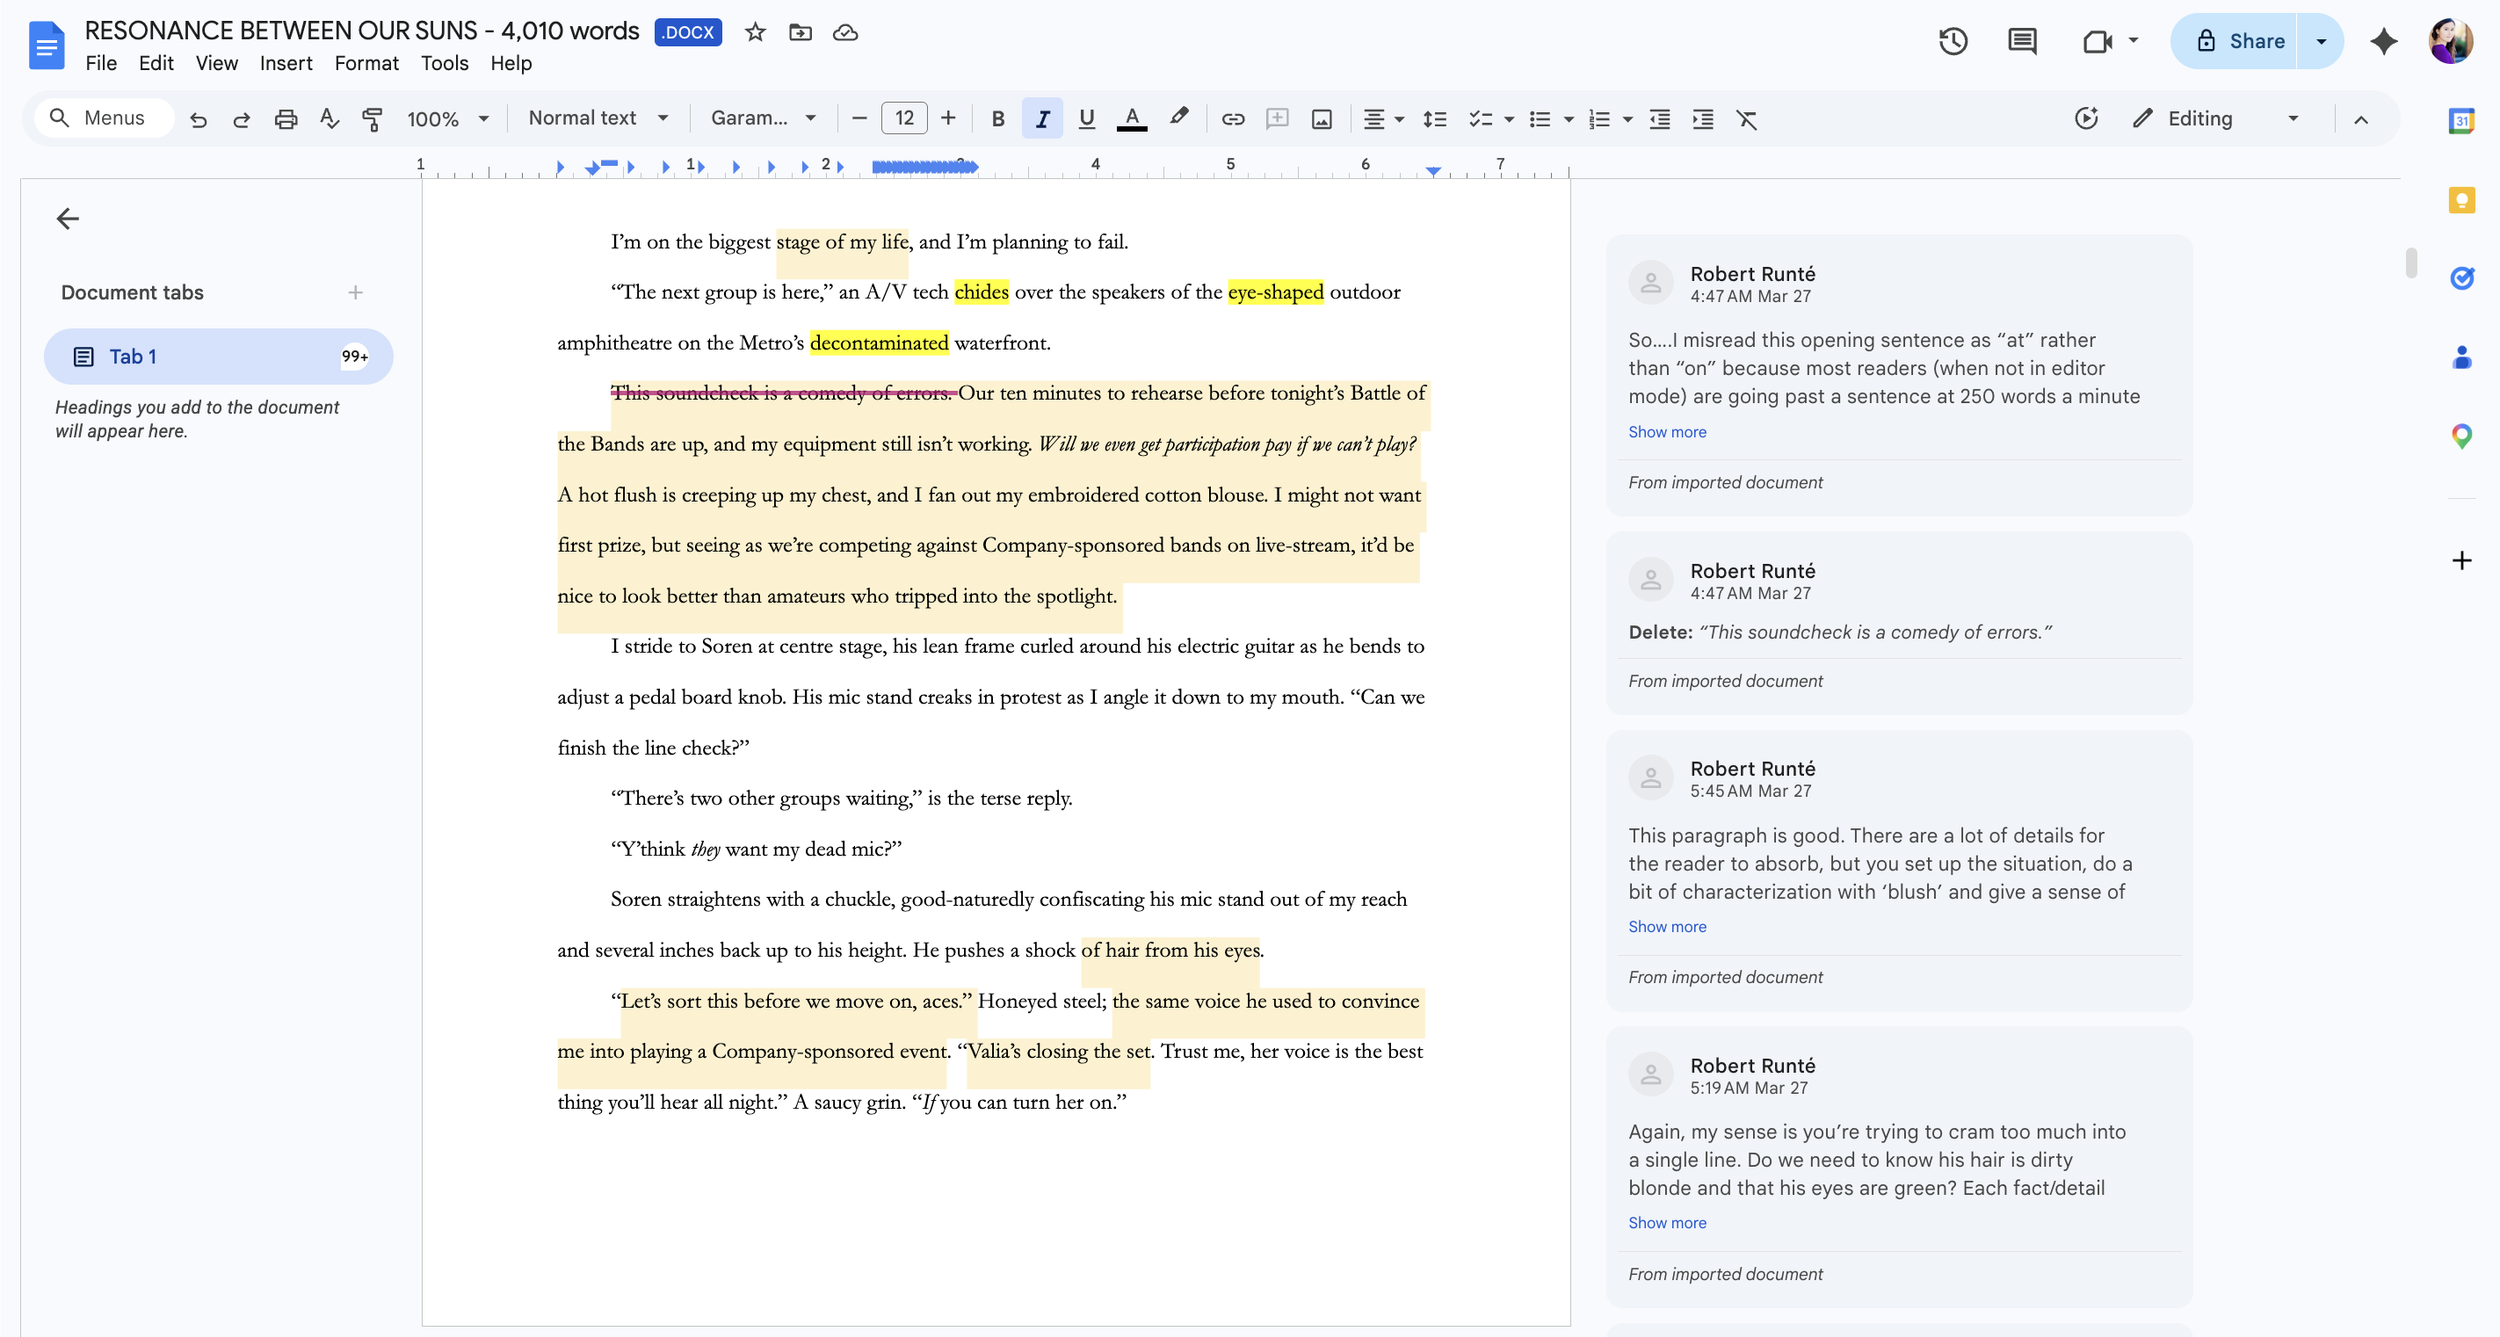Open numbered list options dropdown arrow
2500x1337 pixels.
[x=1628, y=119]
